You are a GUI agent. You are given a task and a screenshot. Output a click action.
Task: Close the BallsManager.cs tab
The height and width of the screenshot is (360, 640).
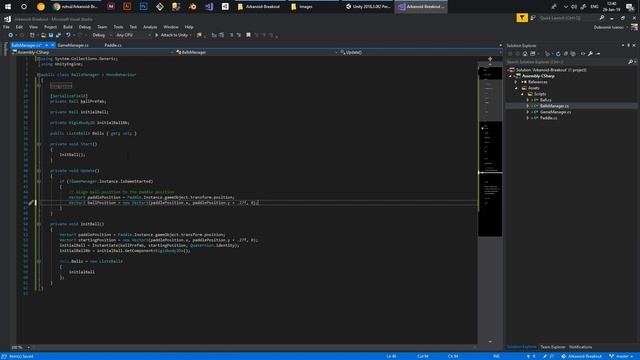coord(53,45)
